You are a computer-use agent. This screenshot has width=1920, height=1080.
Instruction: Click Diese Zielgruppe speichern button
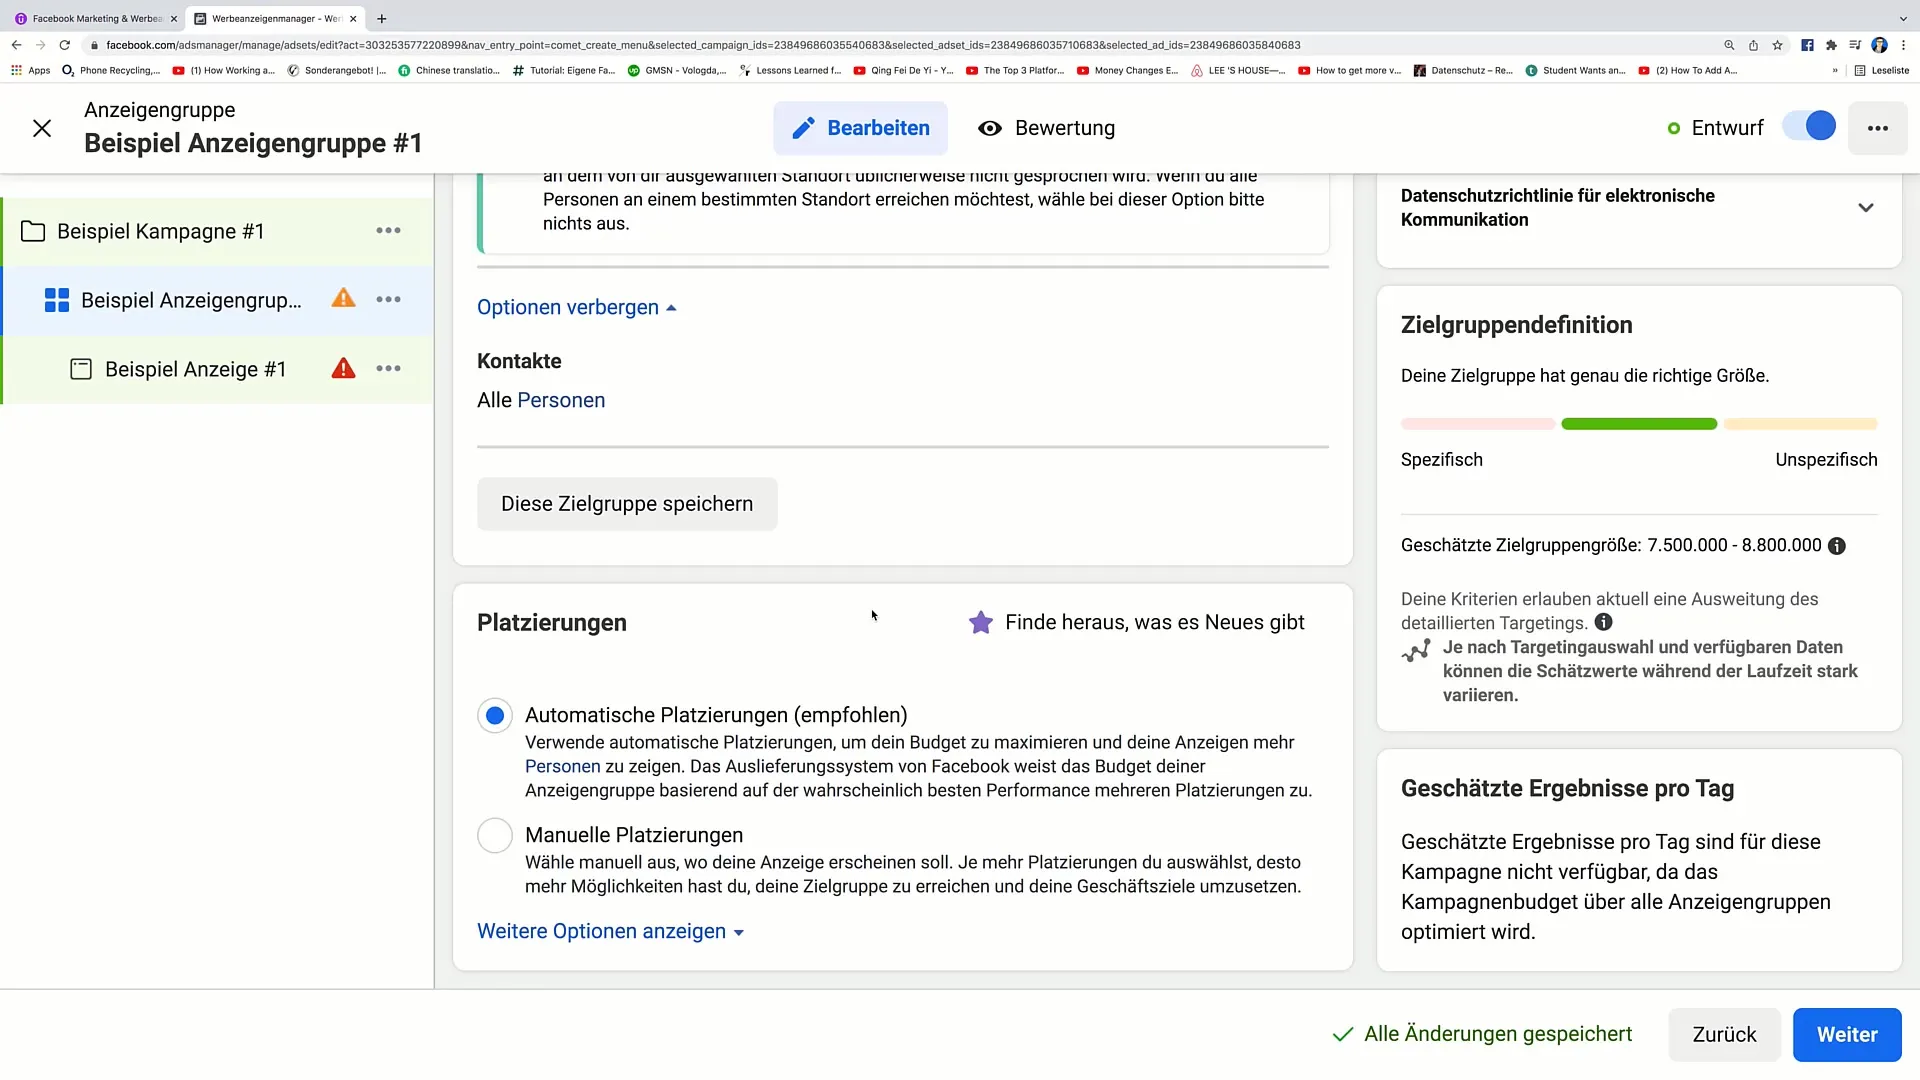point(626,502)
